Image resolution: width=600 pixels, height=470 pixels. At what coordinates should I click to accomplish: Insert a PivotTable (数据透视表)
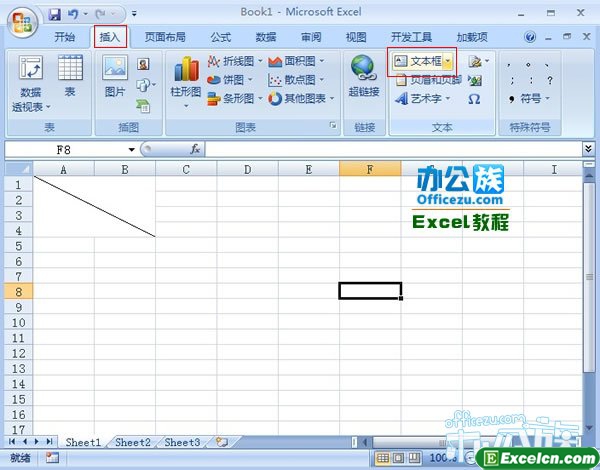pyautogui.click(x=31, y=83)
